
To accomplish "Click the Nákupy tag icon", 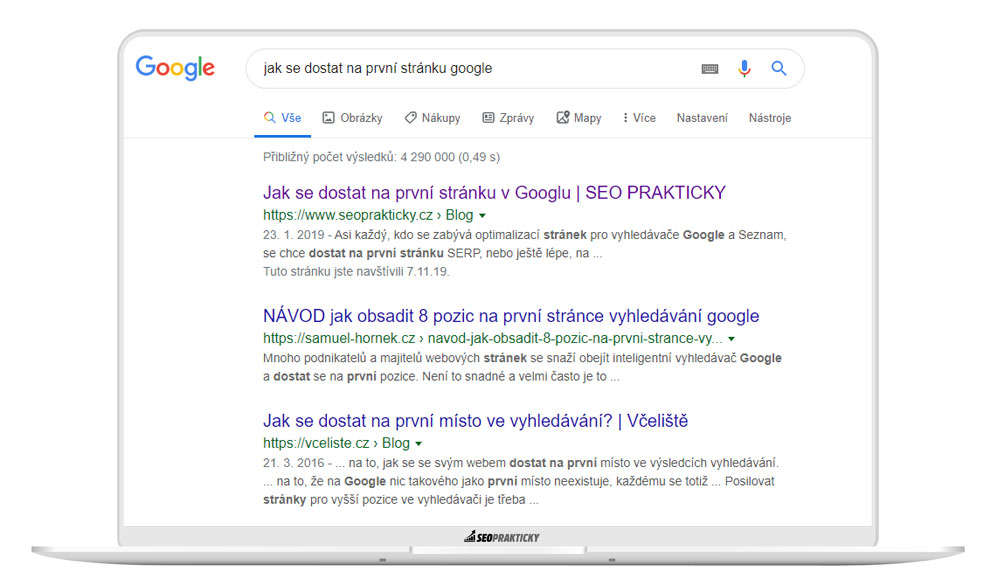I will pyautogui.click(x=410, y=117).
